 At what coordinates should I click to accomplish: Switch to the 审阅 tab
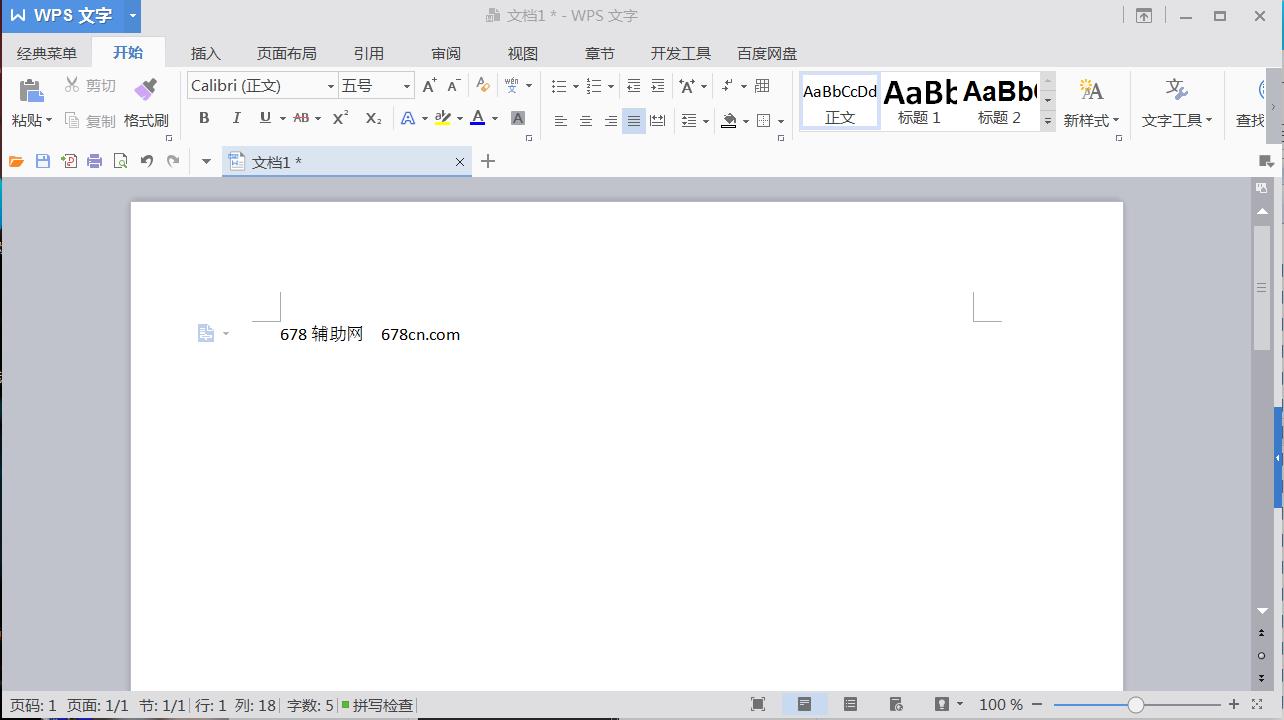446,53
